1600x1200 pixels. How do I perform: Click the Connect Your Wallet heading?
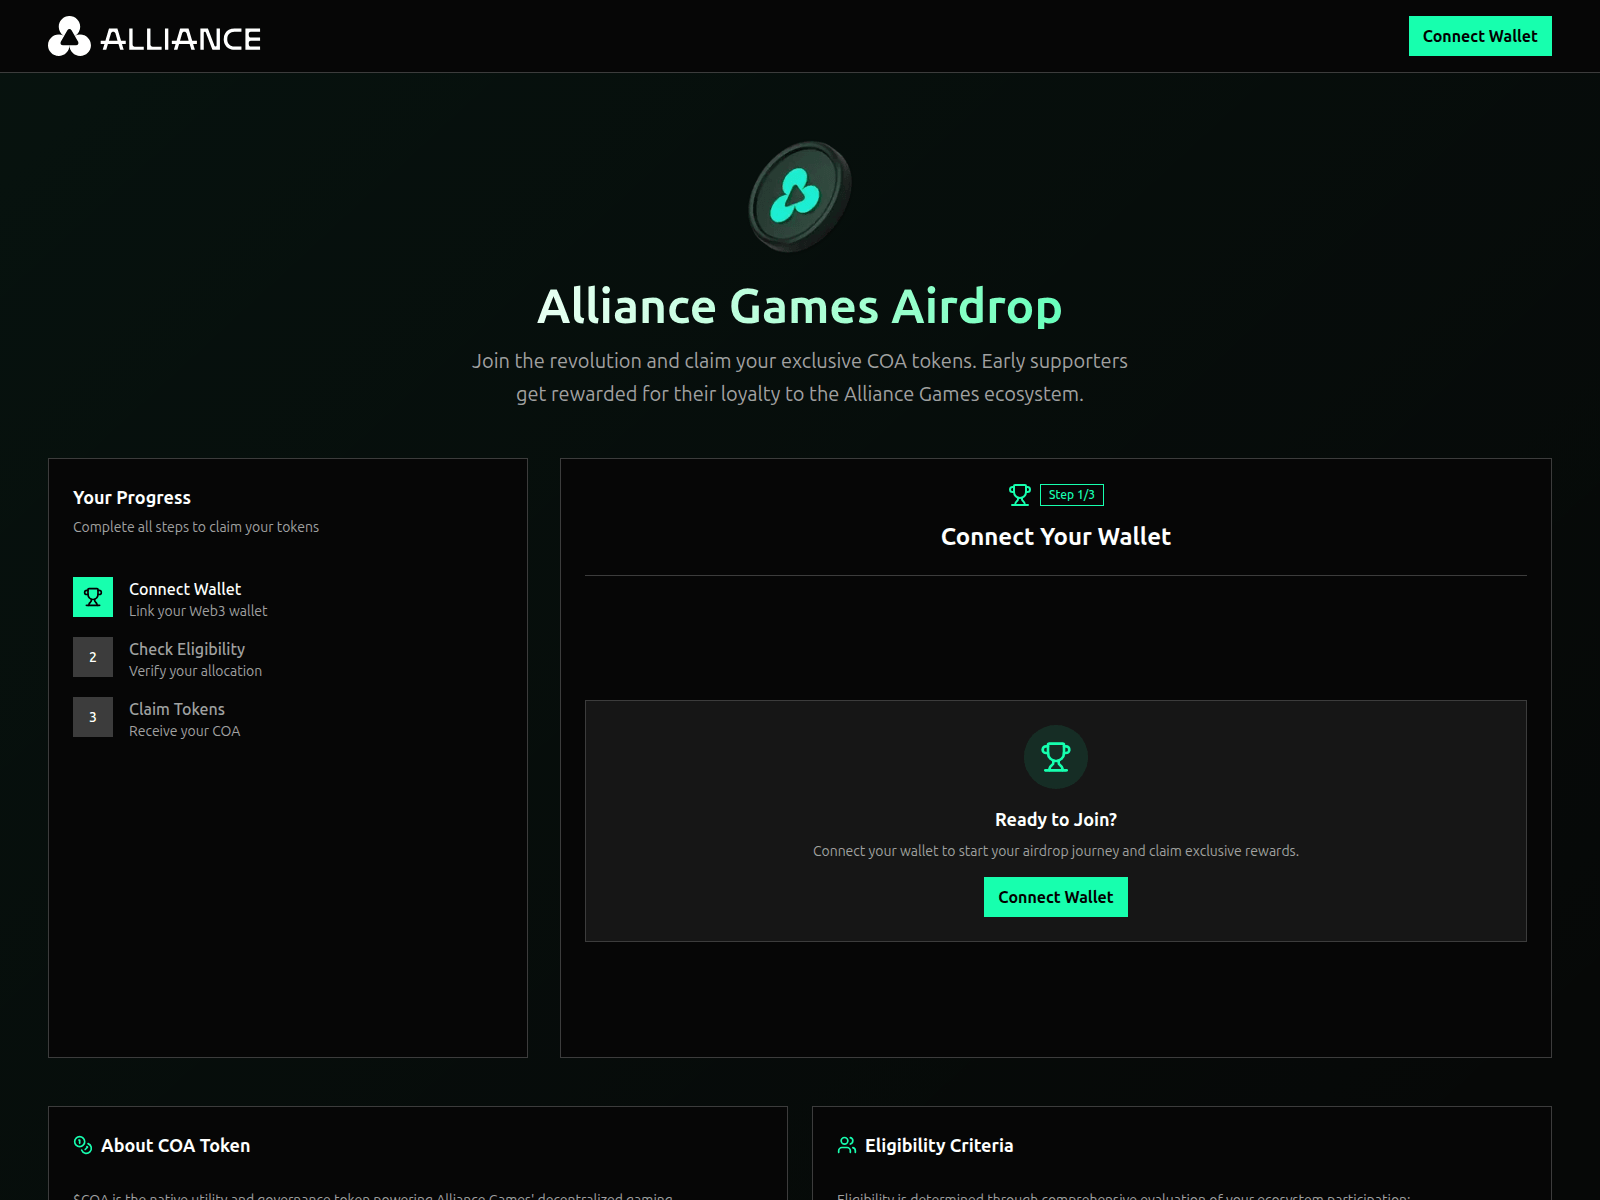tap(1056, 537)
